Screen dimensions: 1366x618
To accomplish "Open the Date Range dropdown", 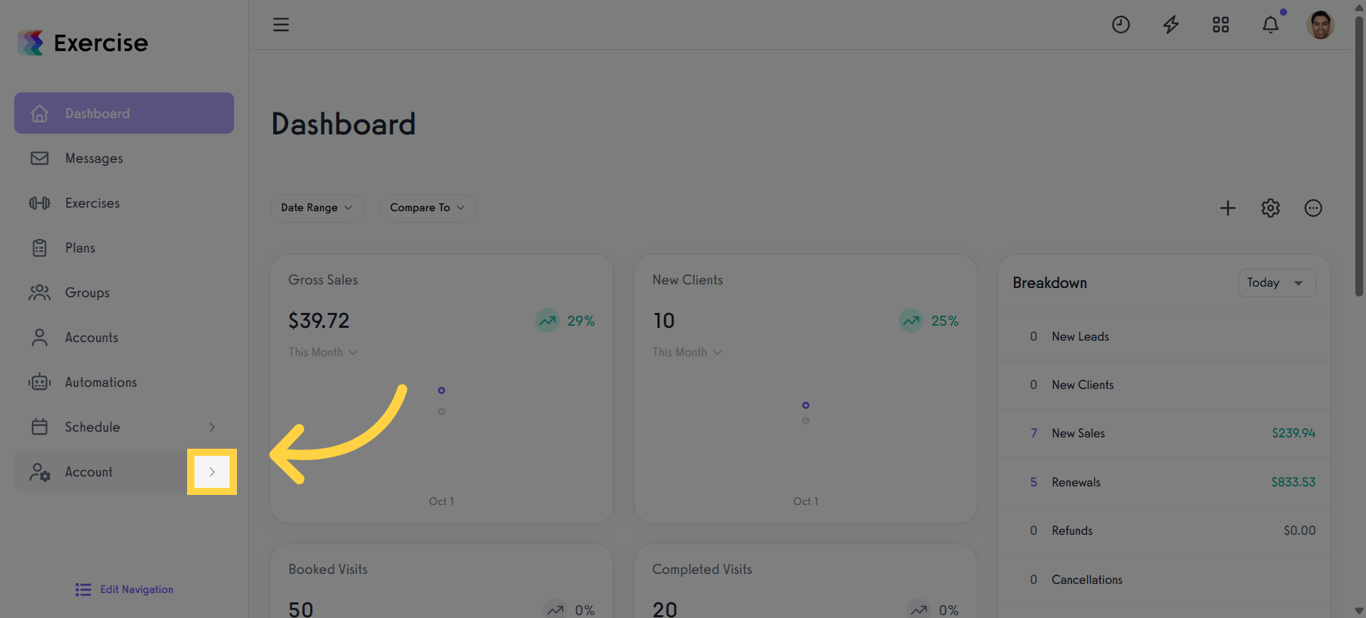I will [317, 208].
